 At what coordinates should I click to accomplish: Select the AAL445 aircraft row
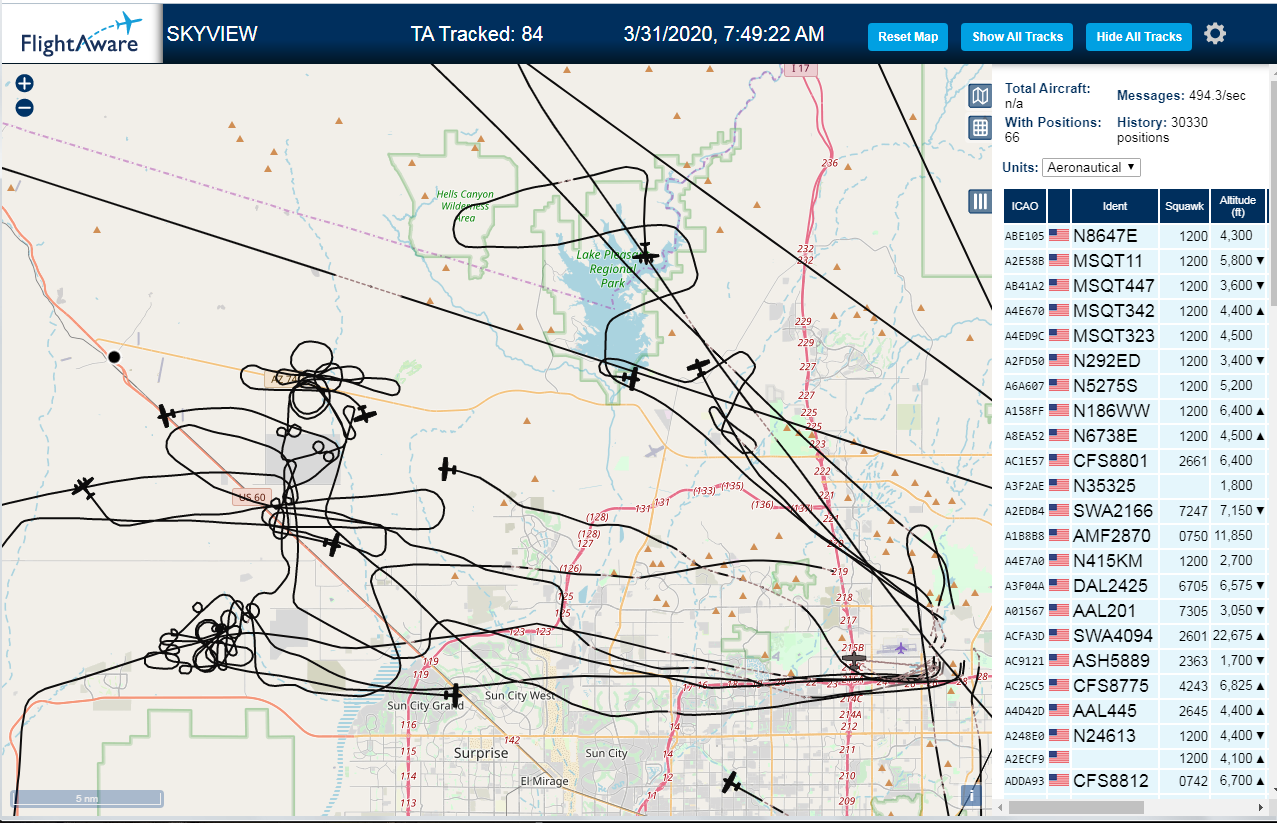pos(1136,711)
